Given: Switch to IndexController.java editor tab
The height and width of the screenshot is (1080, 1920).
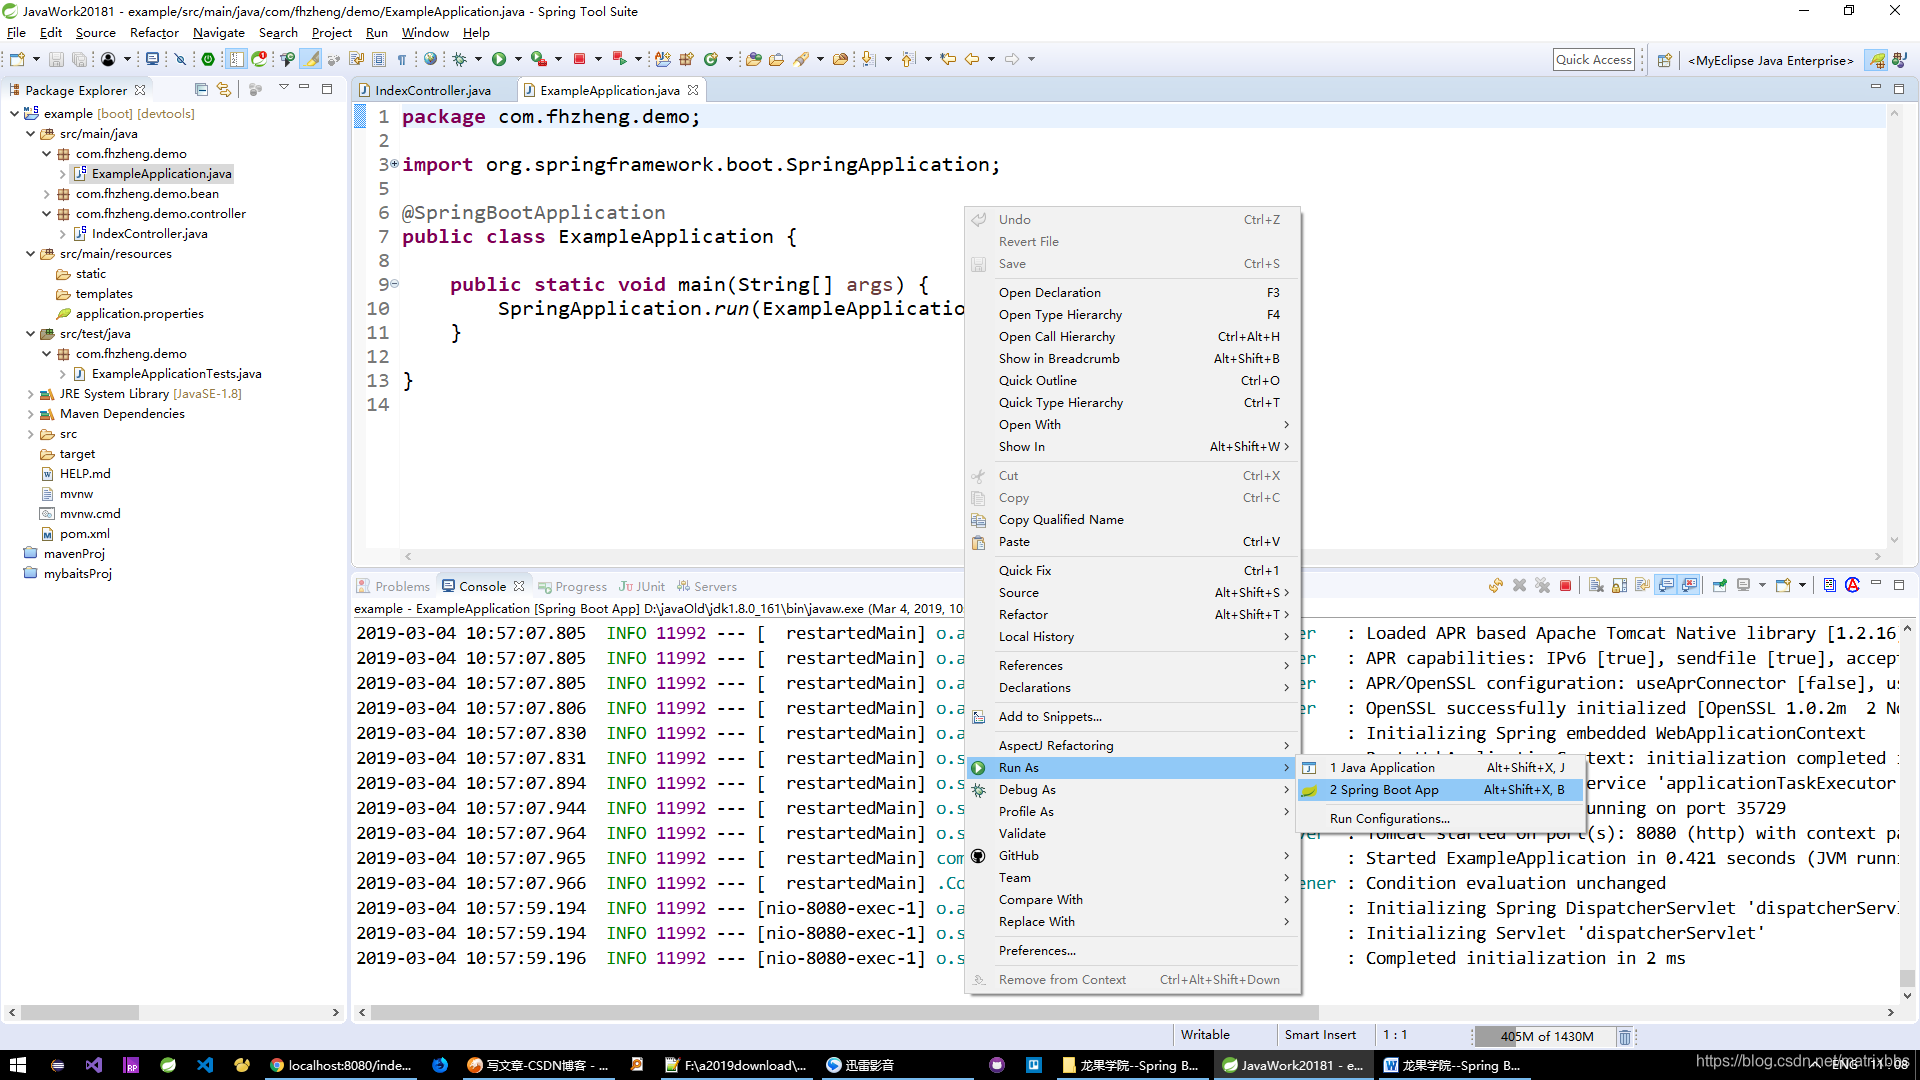Looking at the screenshot, I should coord(432,90).
